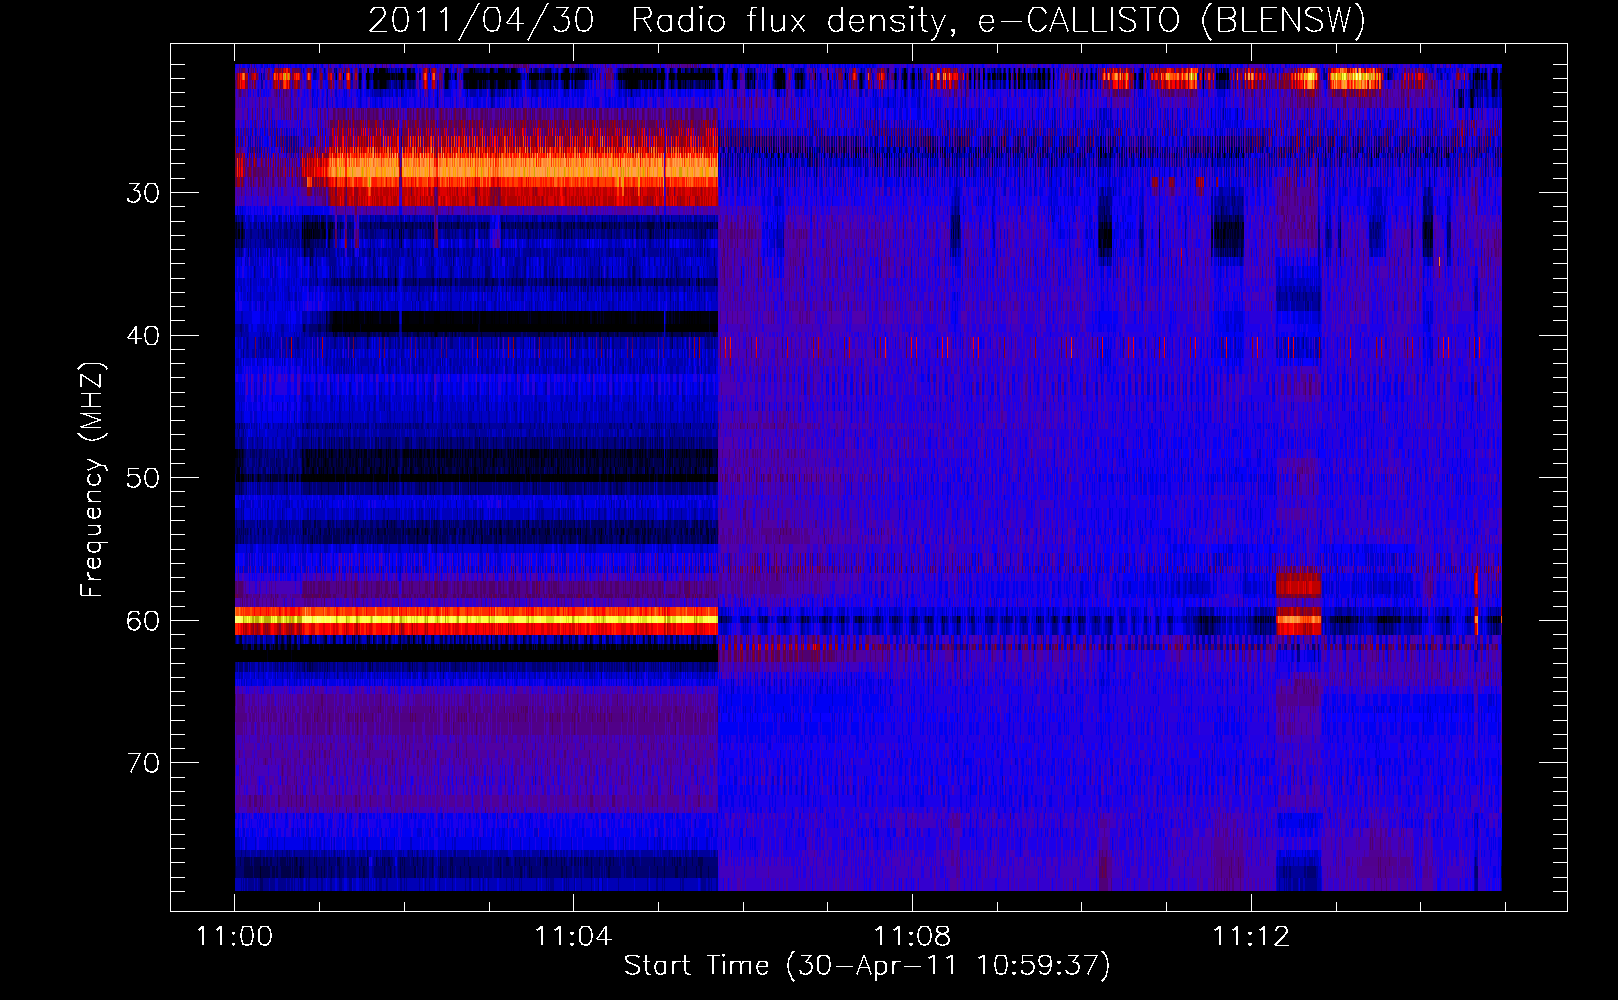Screen dimensions: 1618x1000
Task: Click the bright yellow emission band at 60 MHz
Action: [x=476, y=620]
